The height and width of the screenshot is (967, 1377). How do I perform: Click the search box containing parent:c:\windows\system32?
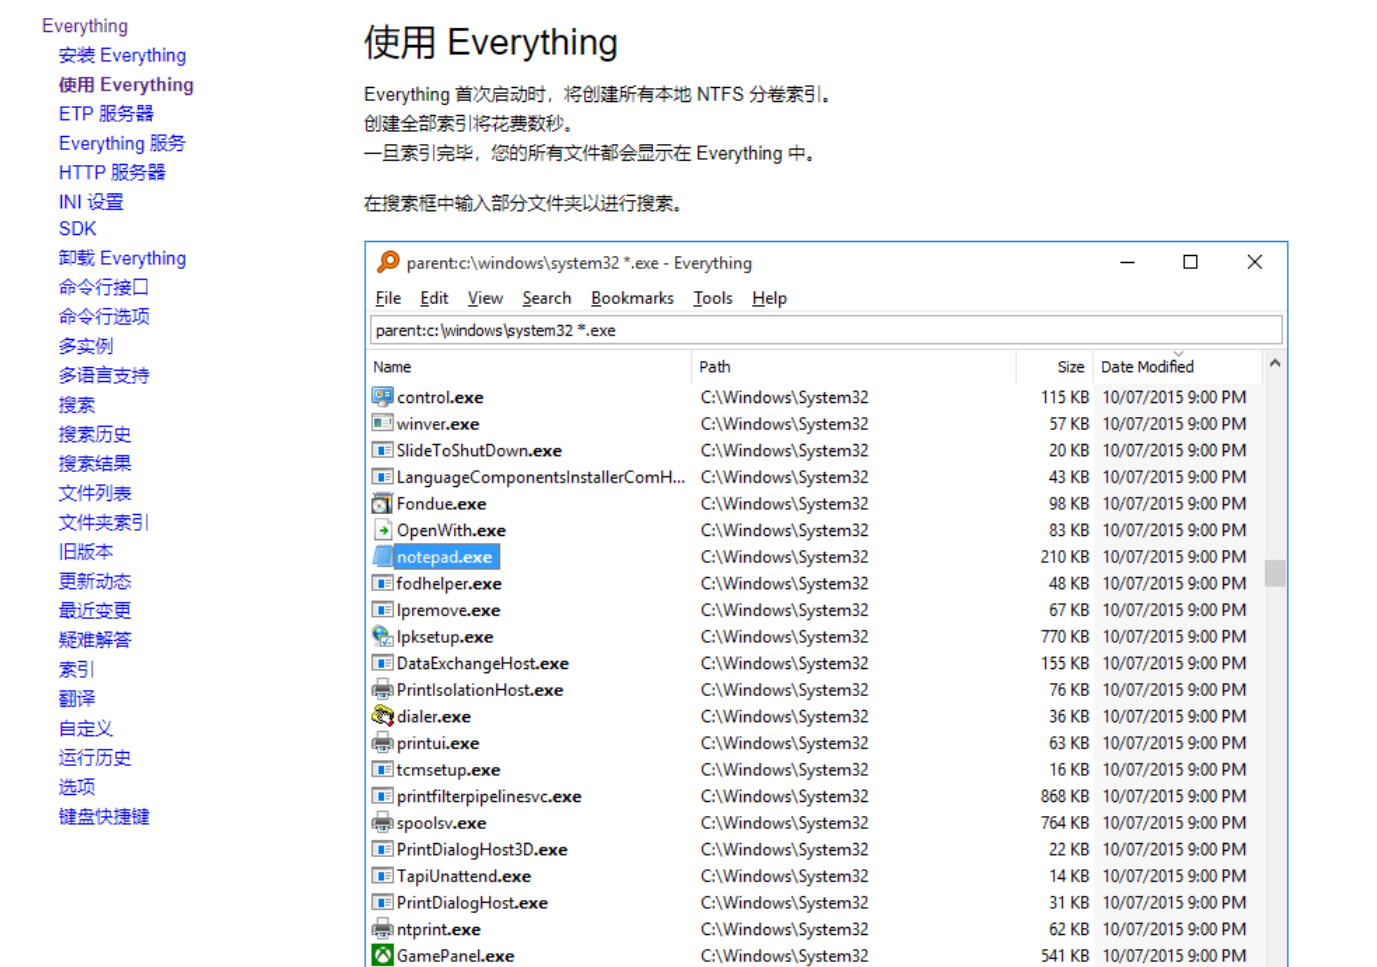click(826, 330)
